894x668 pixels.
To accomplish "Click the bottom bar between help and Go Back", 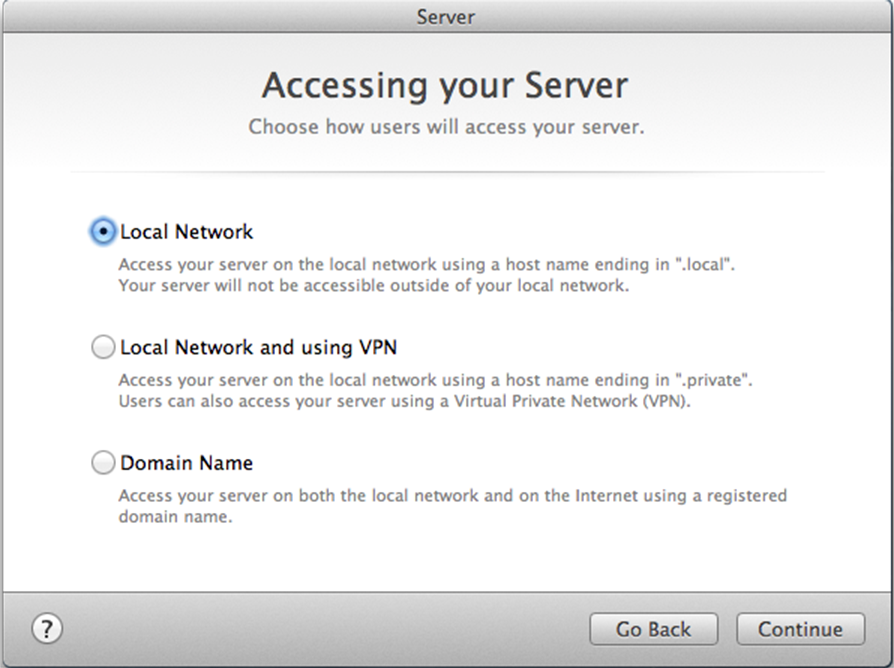I will tap(325, 629).
